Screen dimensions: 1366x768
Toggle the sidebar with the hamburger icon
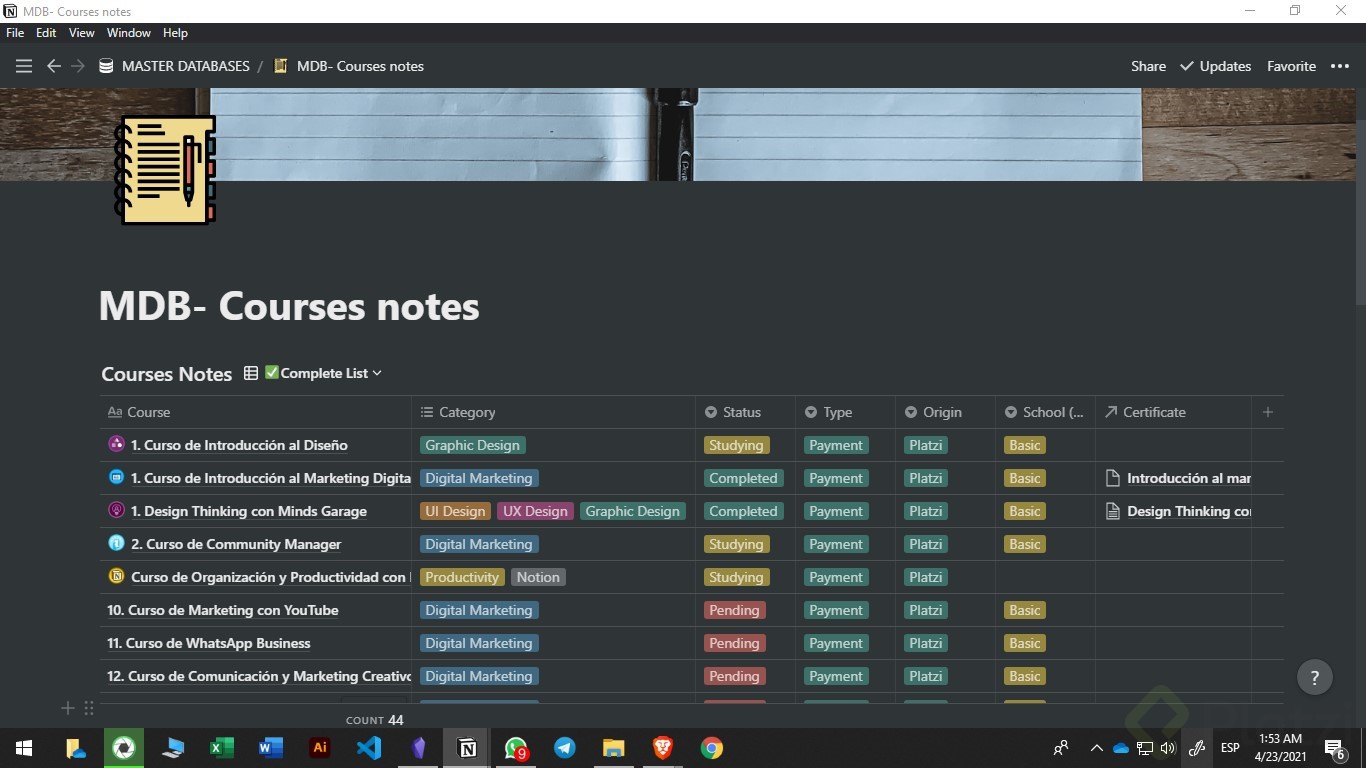24,66
